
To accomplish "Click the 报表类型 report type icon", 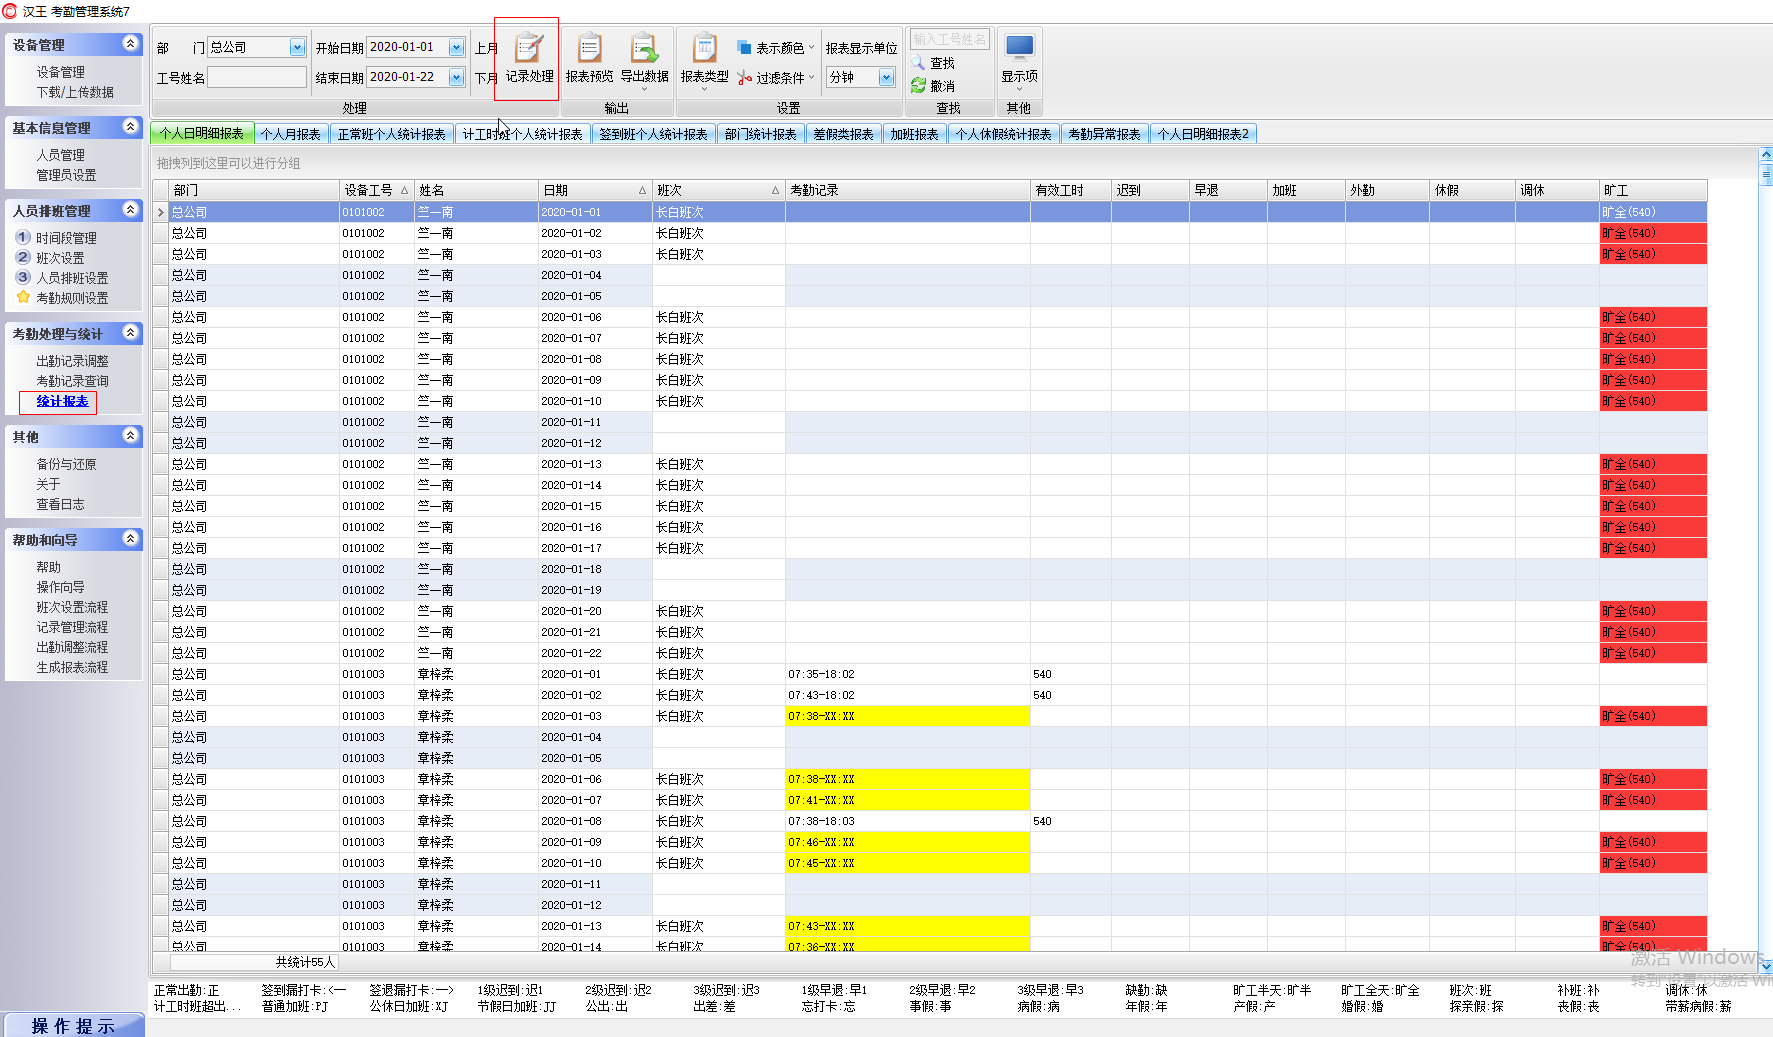I will click(704, 48).
